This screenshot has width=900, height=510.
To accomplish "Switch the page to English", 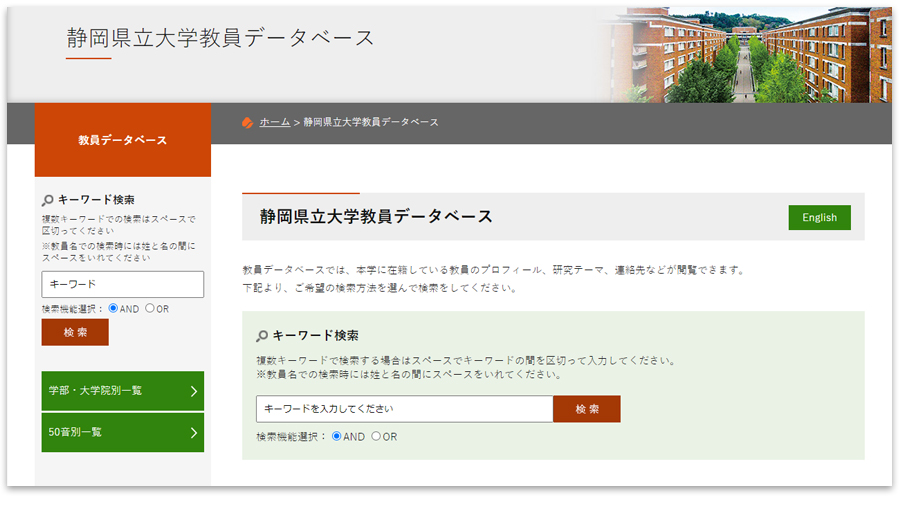I will coord(819,218).
